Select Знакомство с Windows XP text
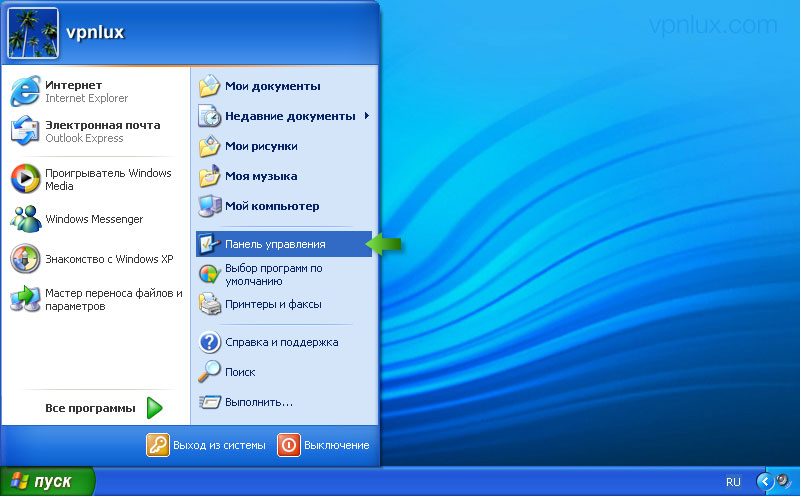 pyautogui.click(x=109, y=259)
